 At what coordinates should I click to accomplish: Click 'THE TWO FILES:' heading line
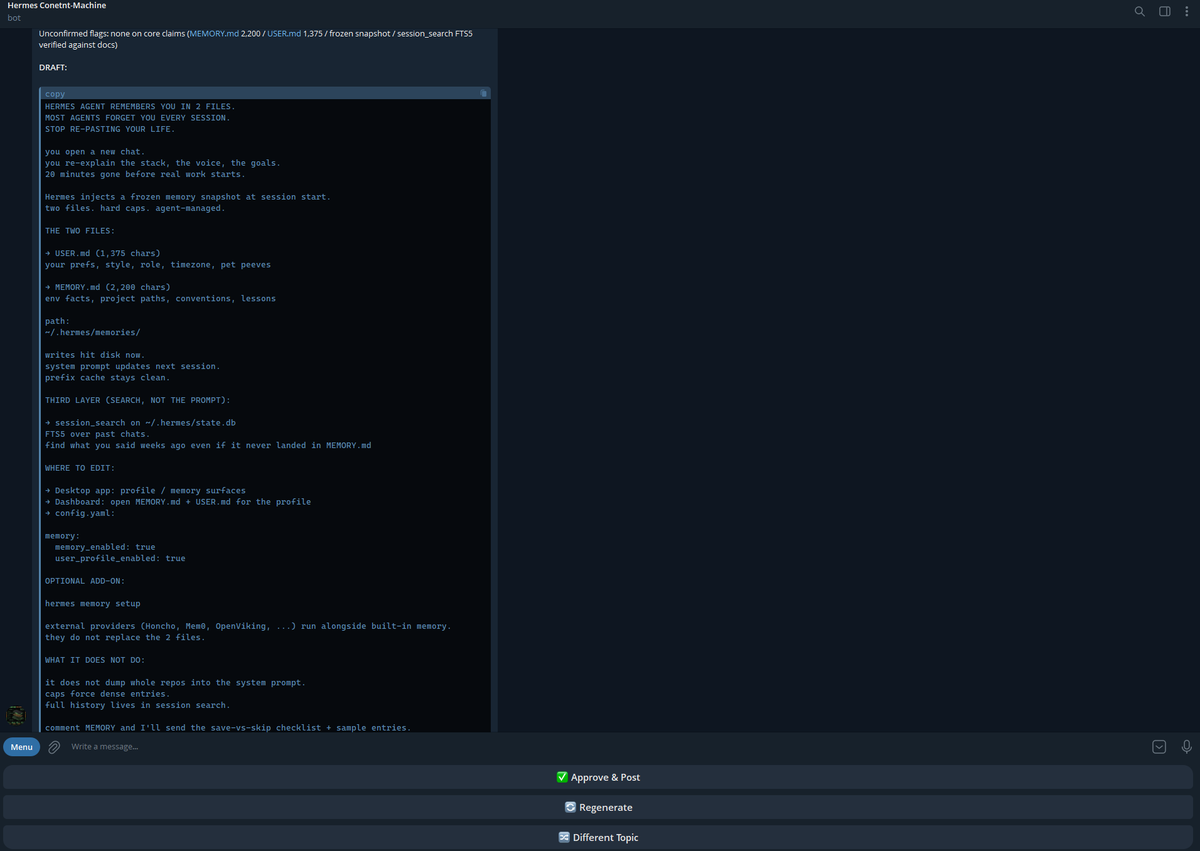(80, 230)
